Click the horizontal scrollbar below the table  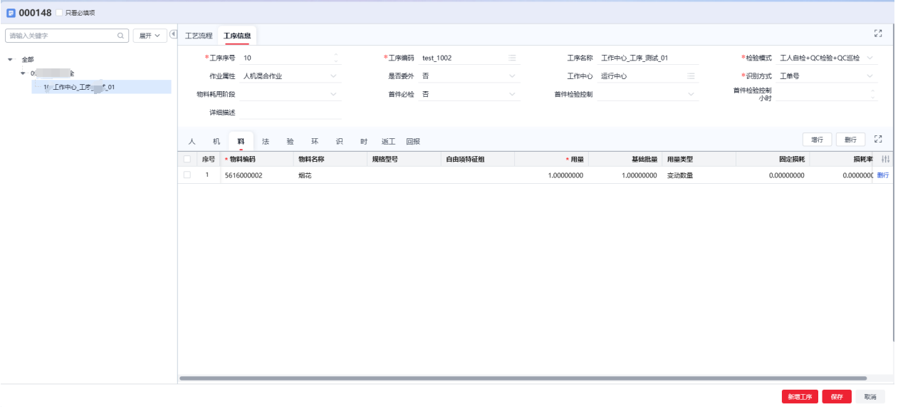click(x=523, y=378)
